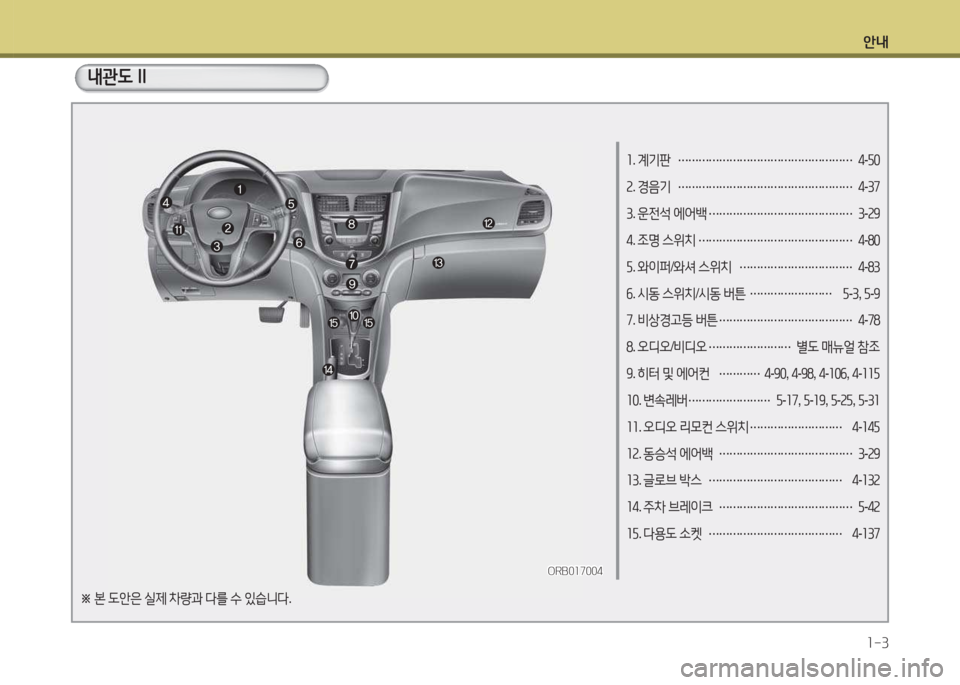Click the header label 안내
Viewport: 960px width, 685px height.
tap(876, 42)
